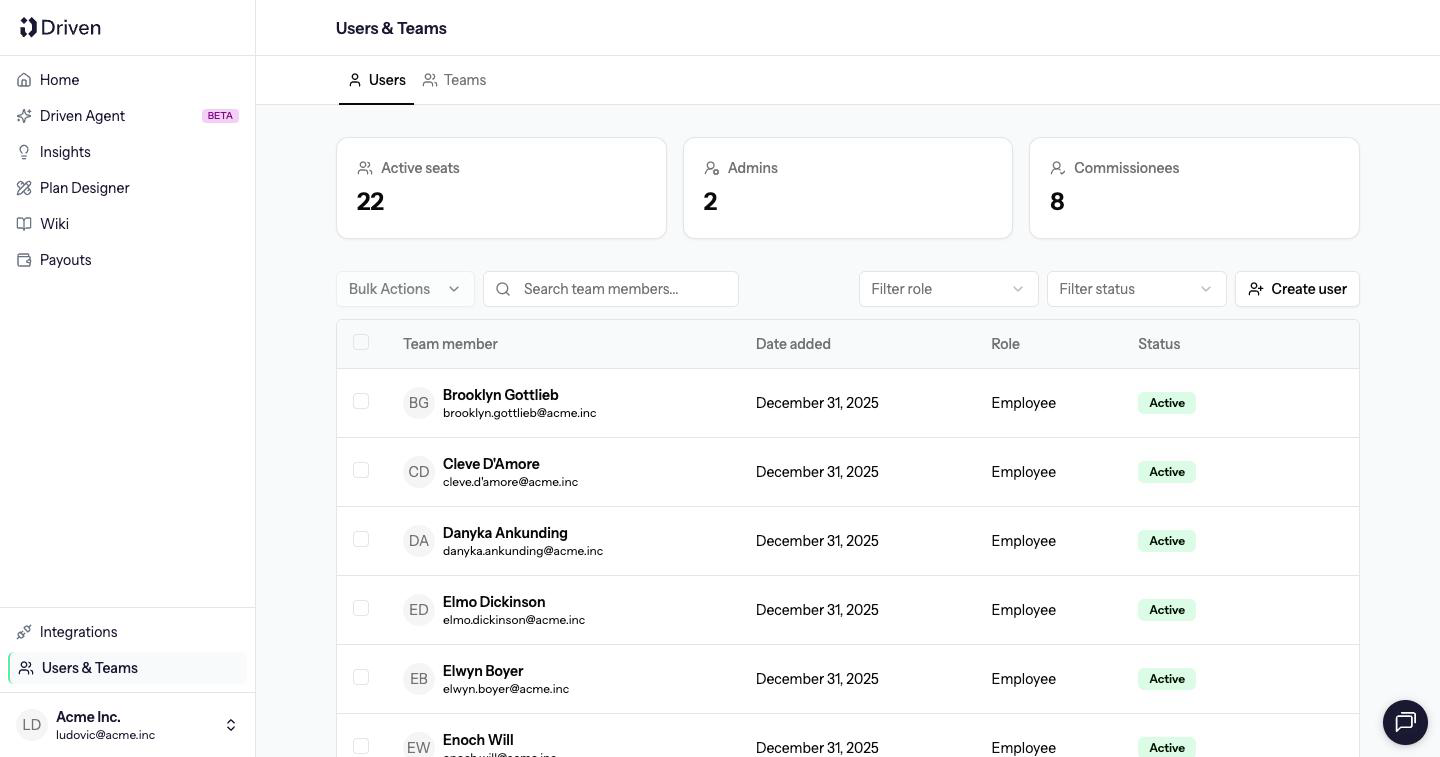Open Users & Teams in sidebar

128,668
